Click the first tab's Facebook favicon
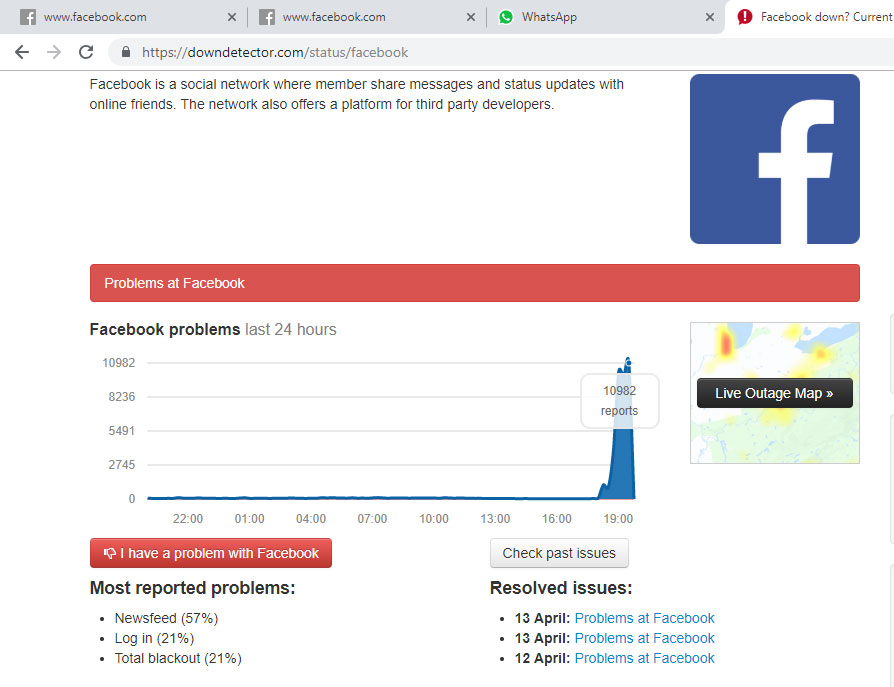This screenshot has width=894, height=687. (x=28, y=17)
